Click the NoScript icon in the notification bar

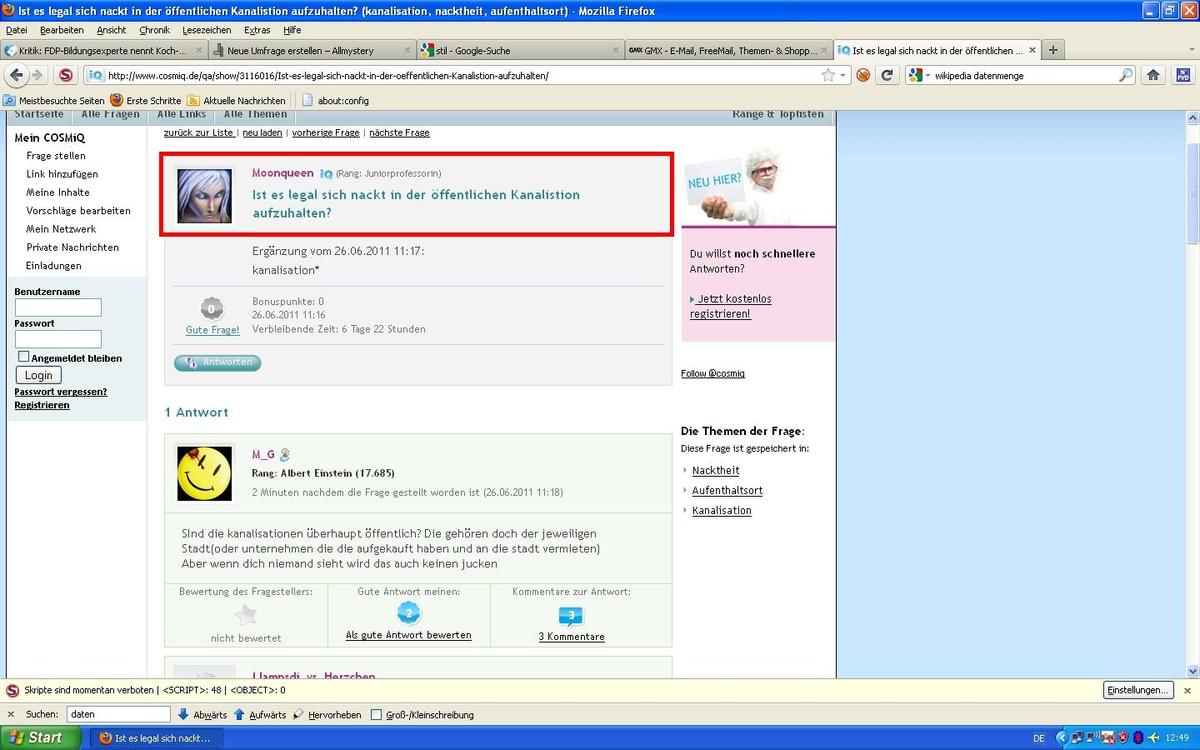point(12,690)
